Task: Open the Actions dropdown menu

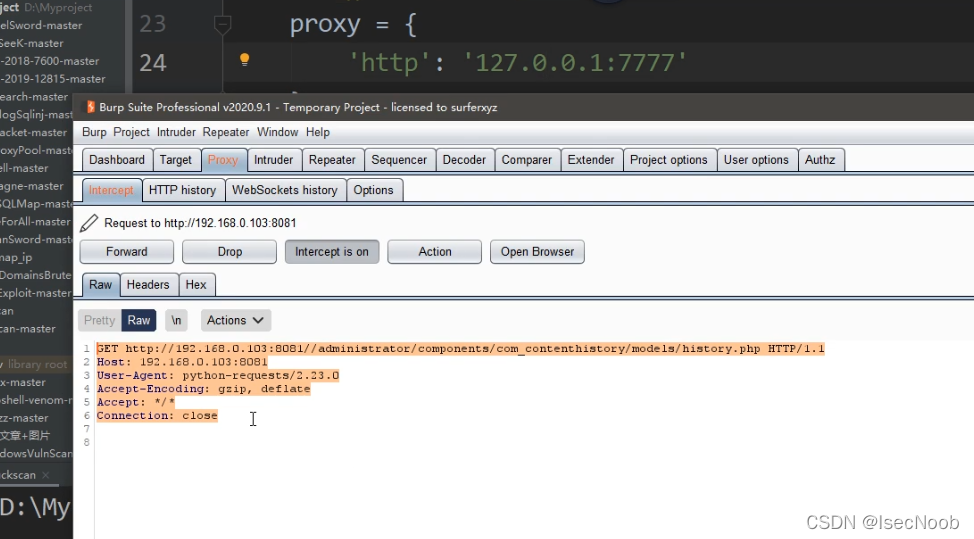Action: click(235, 320)
